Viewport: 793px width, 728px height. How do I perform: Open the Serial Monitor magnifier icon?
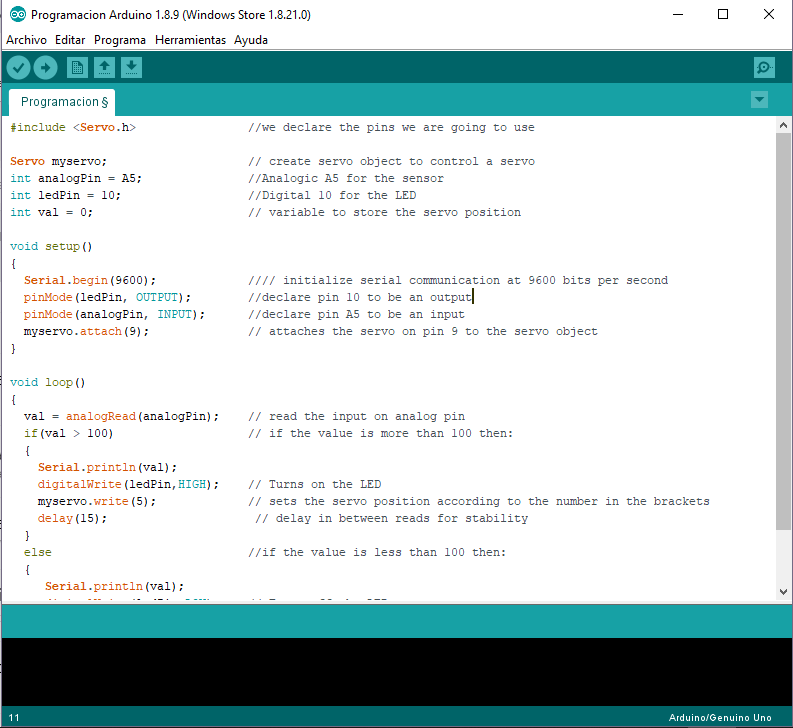coord(764,67)
